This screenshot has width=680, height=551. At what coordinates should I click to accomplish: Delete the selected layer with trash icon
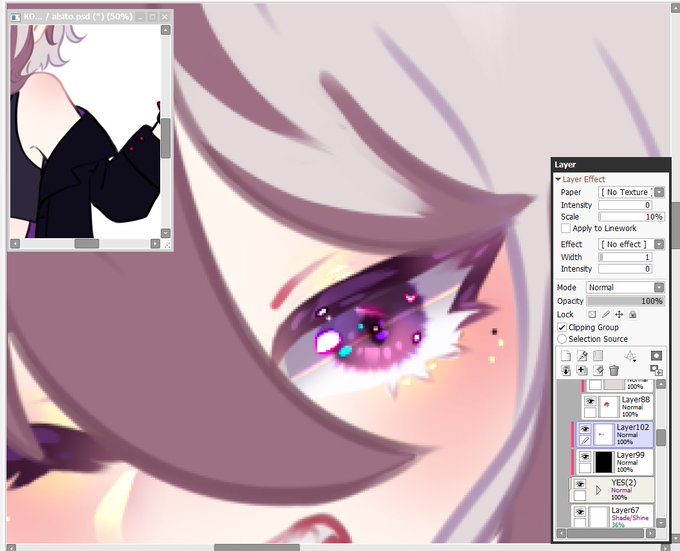pyautogui.click(x=614, y=370)
